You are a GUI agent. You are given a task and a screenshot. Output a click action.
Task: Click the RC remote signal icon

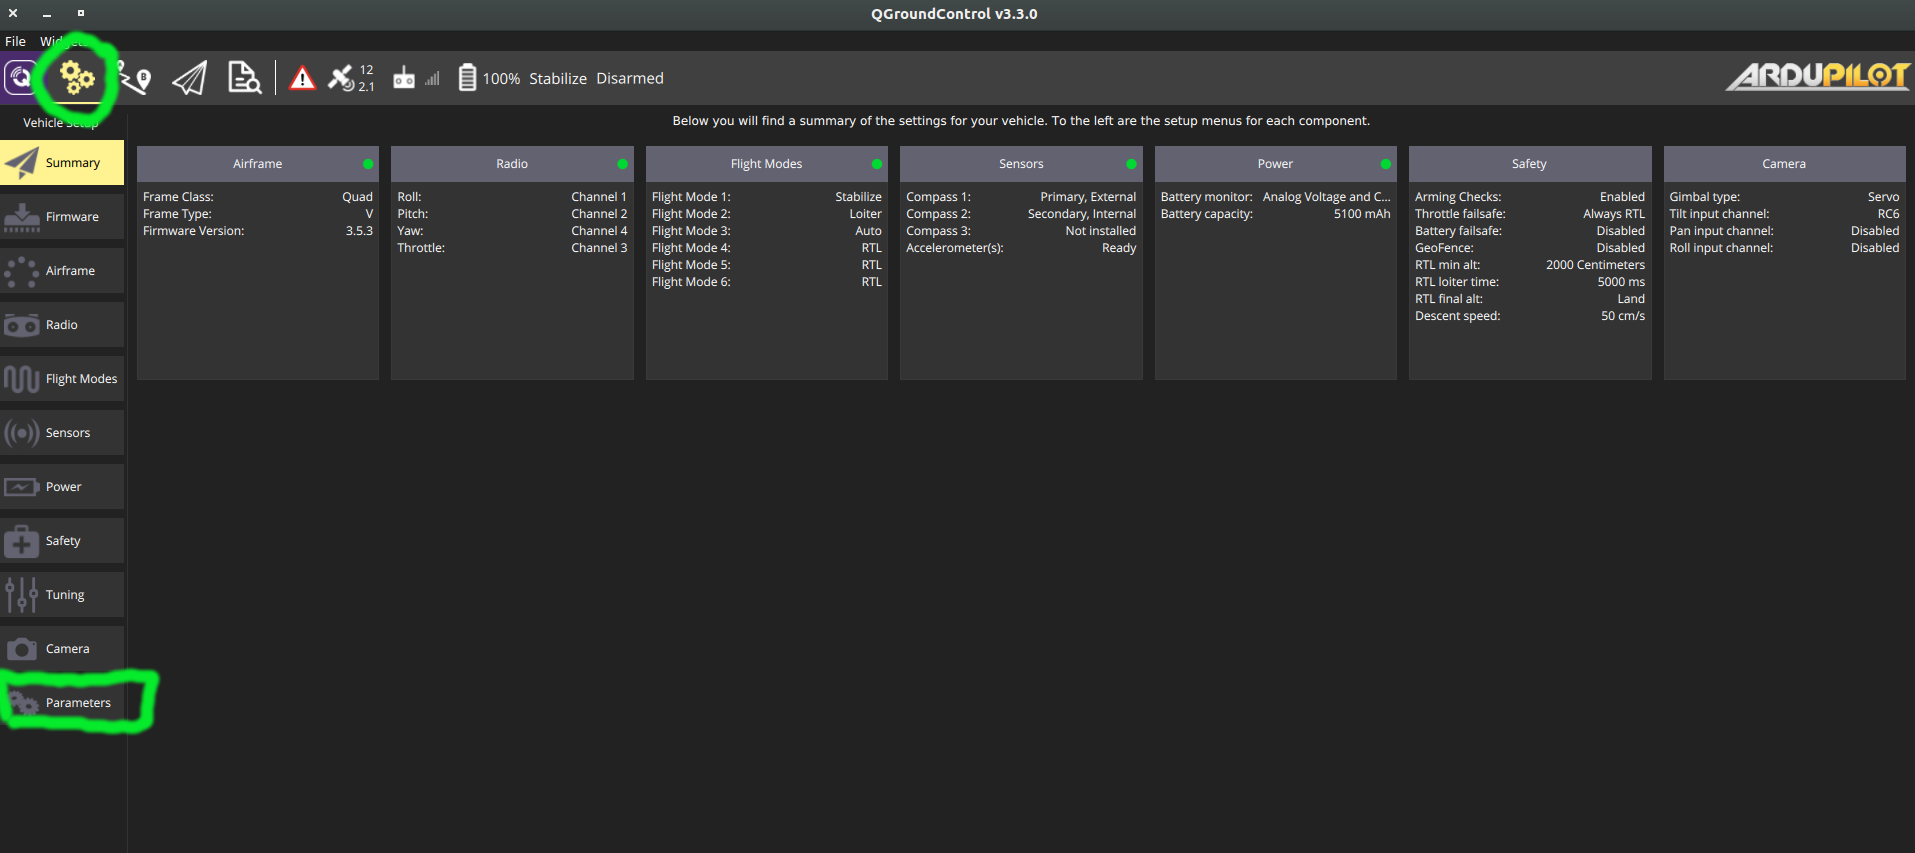click(x=404, y=78)
